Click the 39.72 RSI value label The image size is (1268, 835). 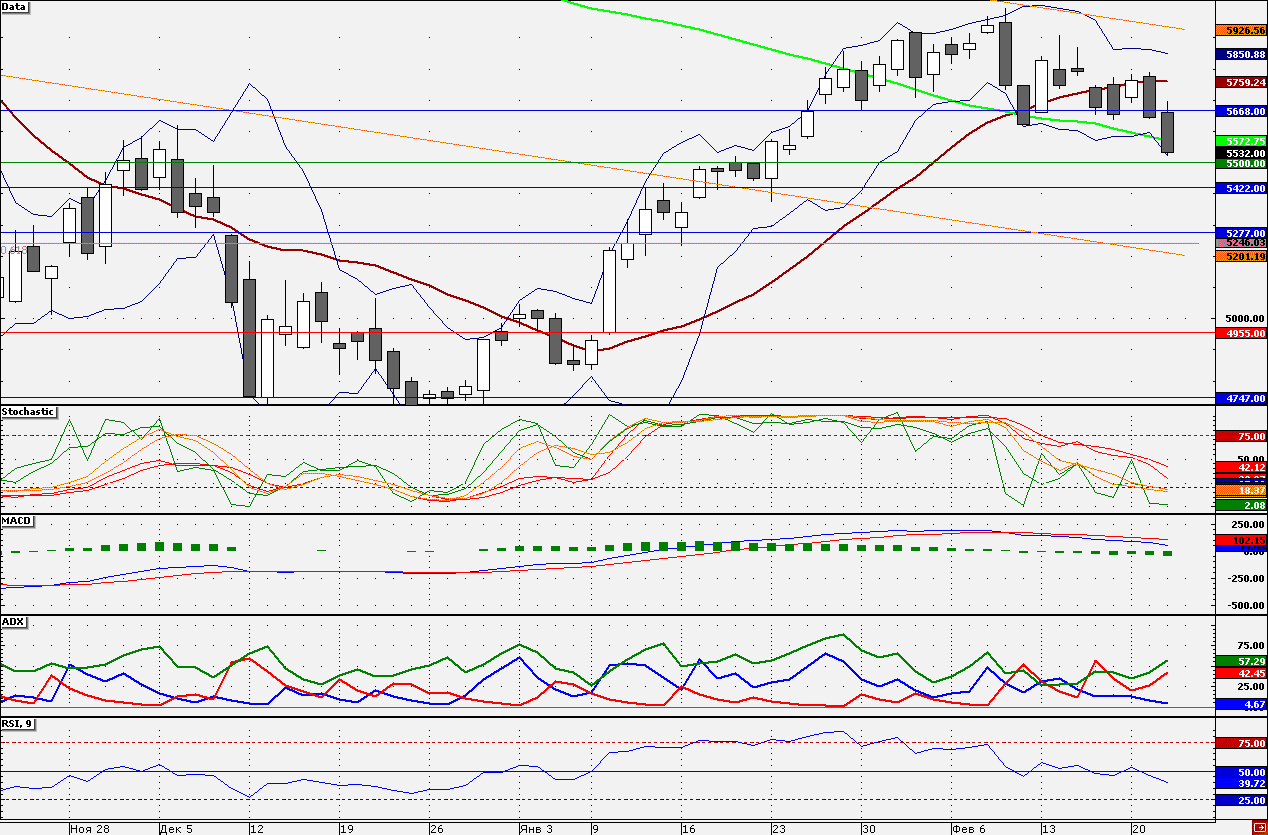click(1240, 783)
